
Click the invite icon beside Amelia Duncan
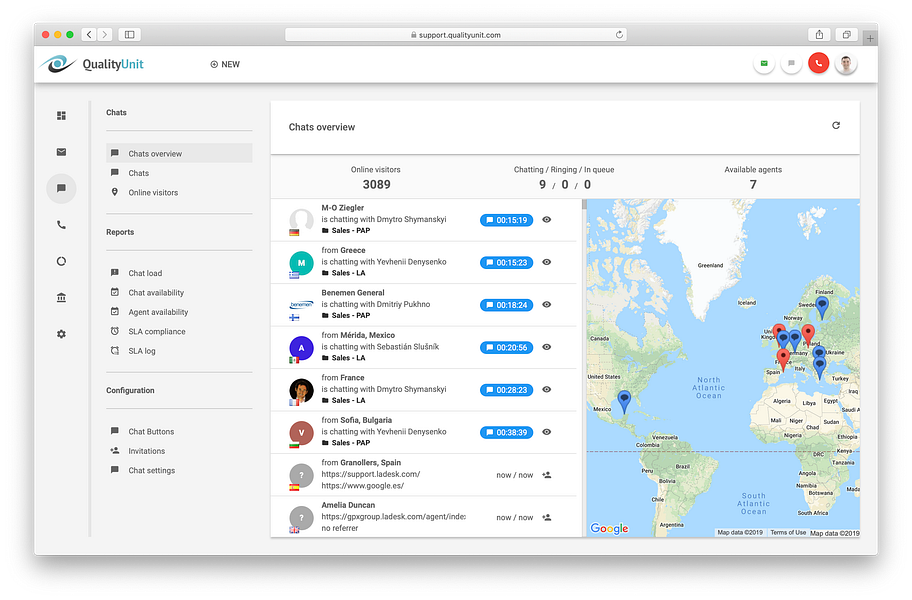coord(546,518)
